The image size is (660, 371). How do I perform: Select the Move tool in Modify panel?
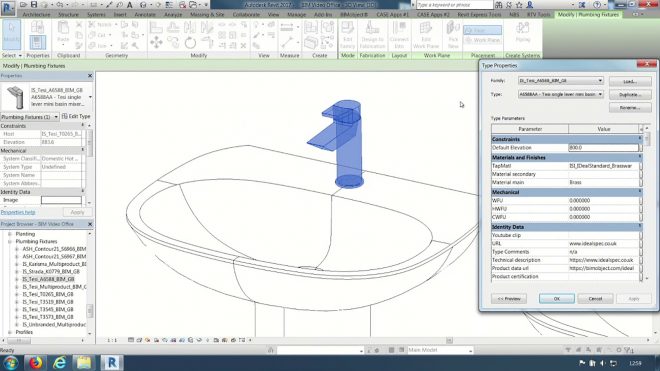pos(157,42)
